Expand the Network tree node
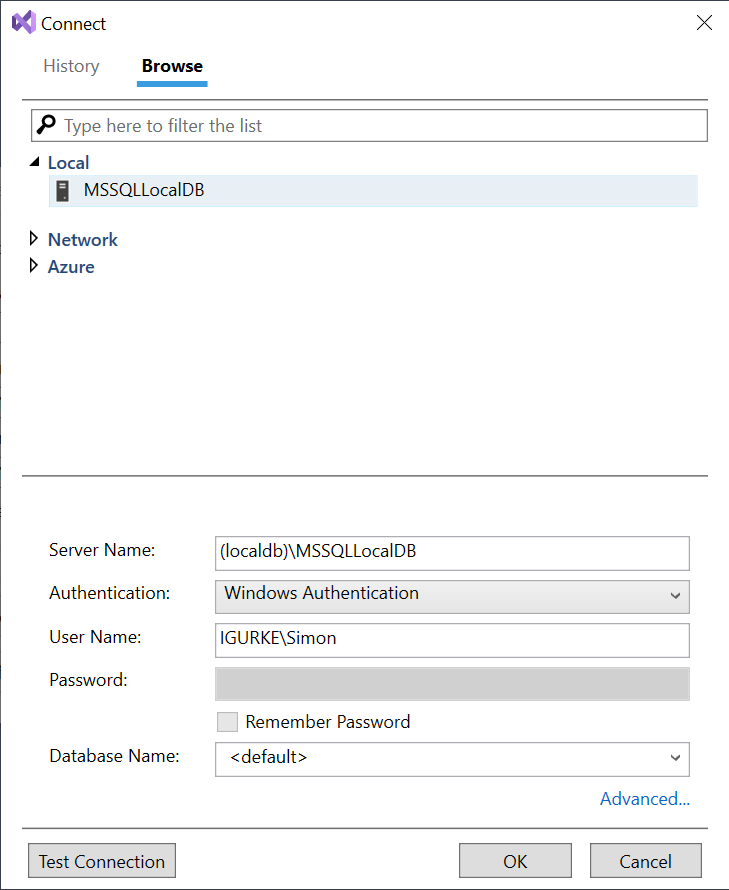 pyautogui.click(x=35, y=239)
